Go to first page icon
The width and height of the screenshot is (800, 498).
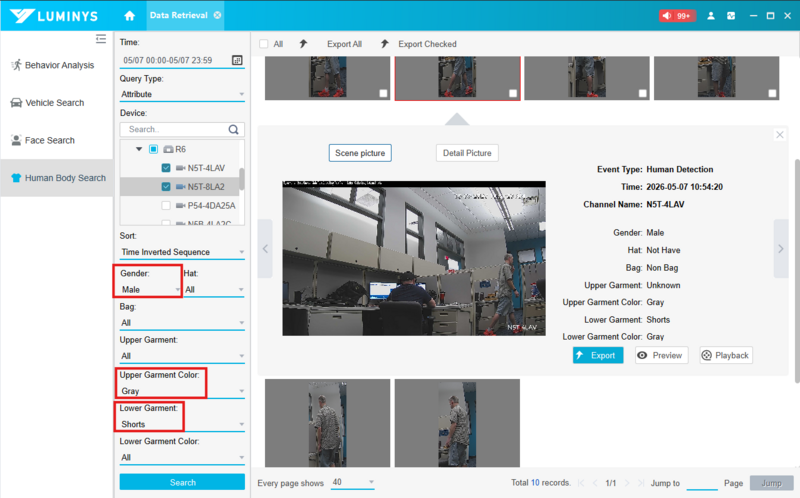click(x=581, y=483)
